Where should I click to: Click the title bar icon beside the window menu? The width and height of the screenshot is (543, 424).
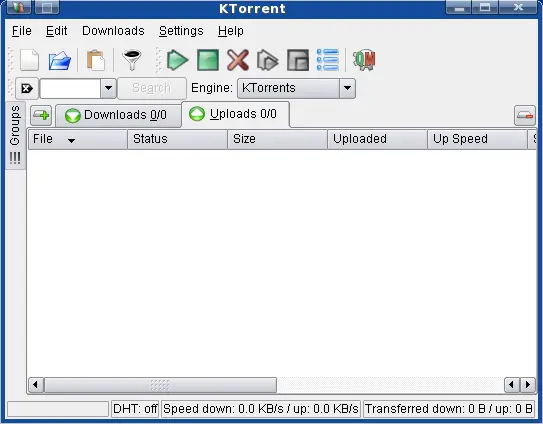[x=47, y=7]
